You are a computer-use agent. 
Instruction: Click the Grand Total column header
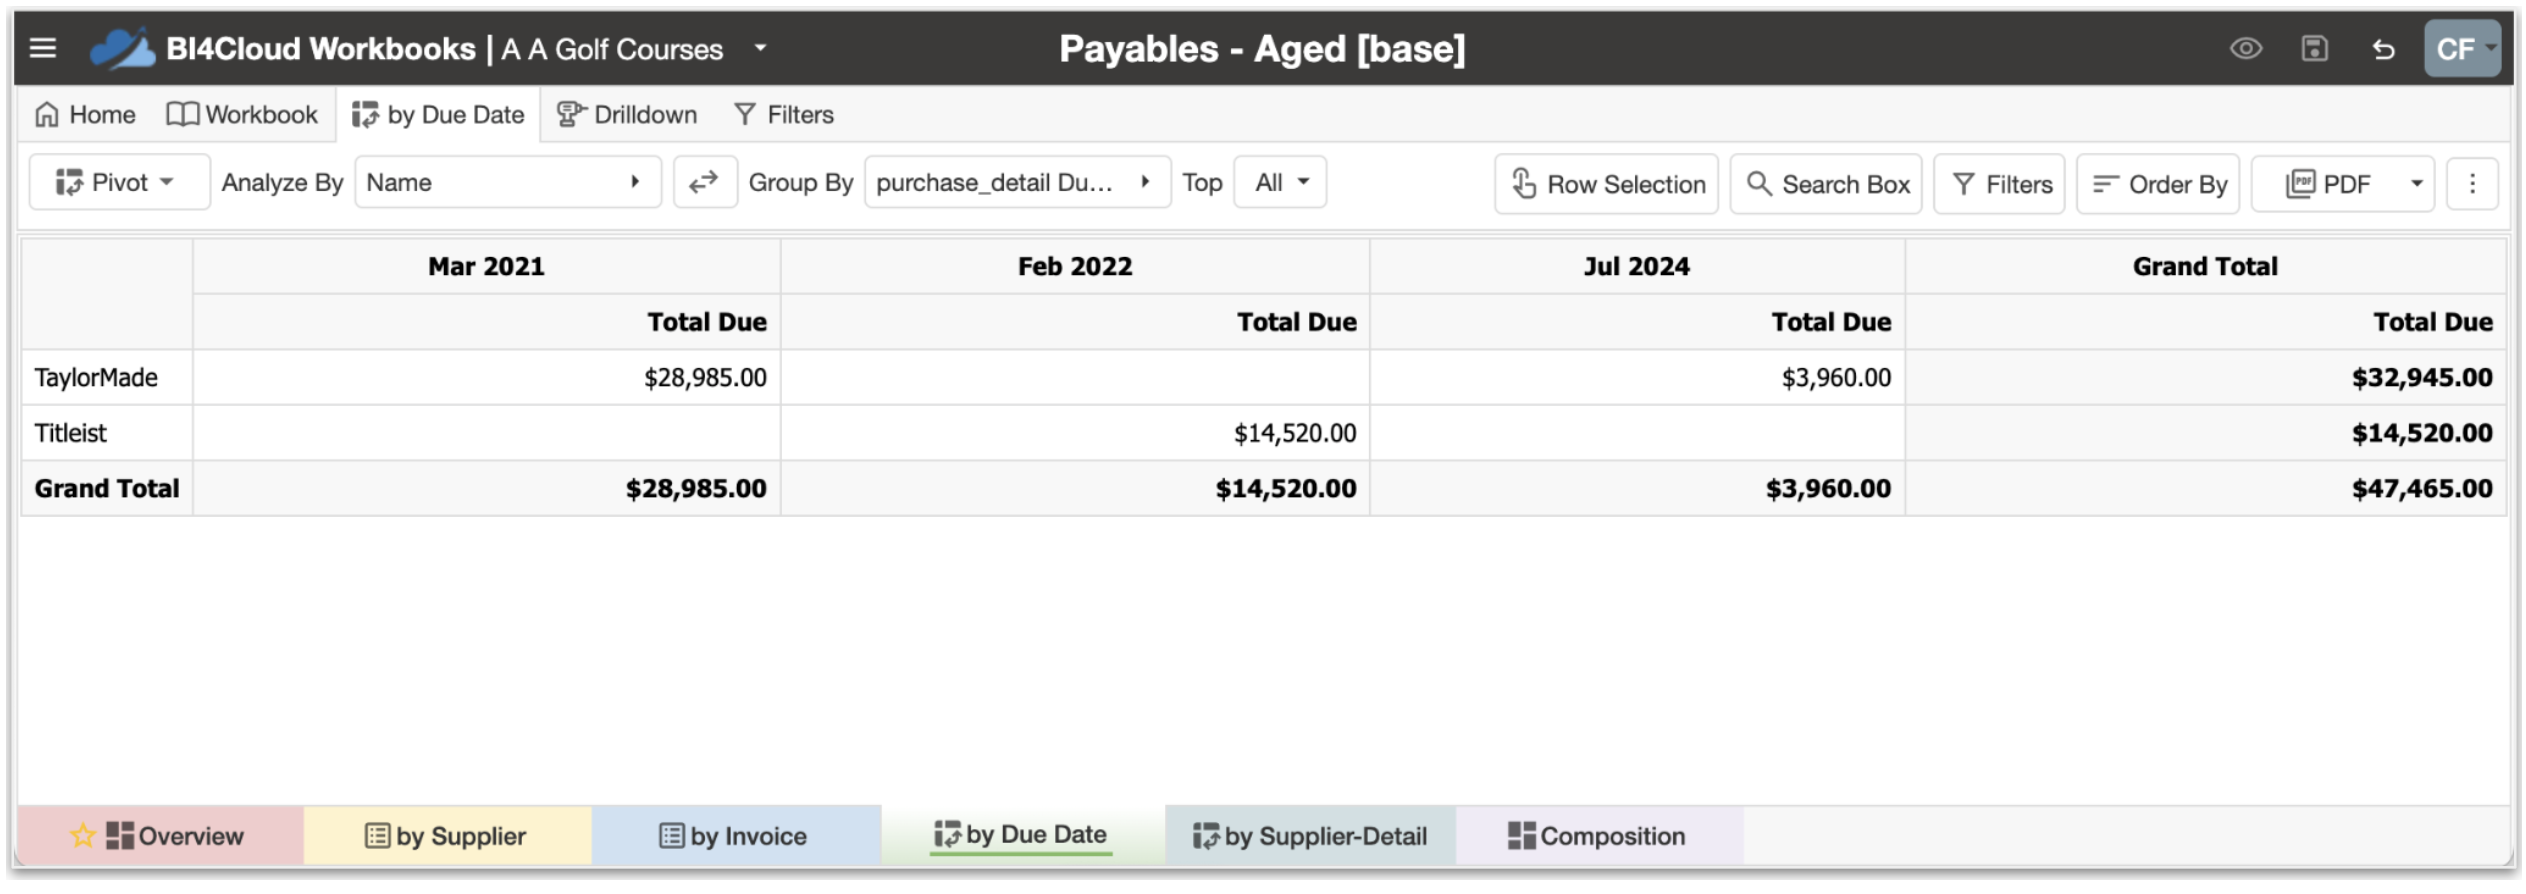[x=2205, y=266]
